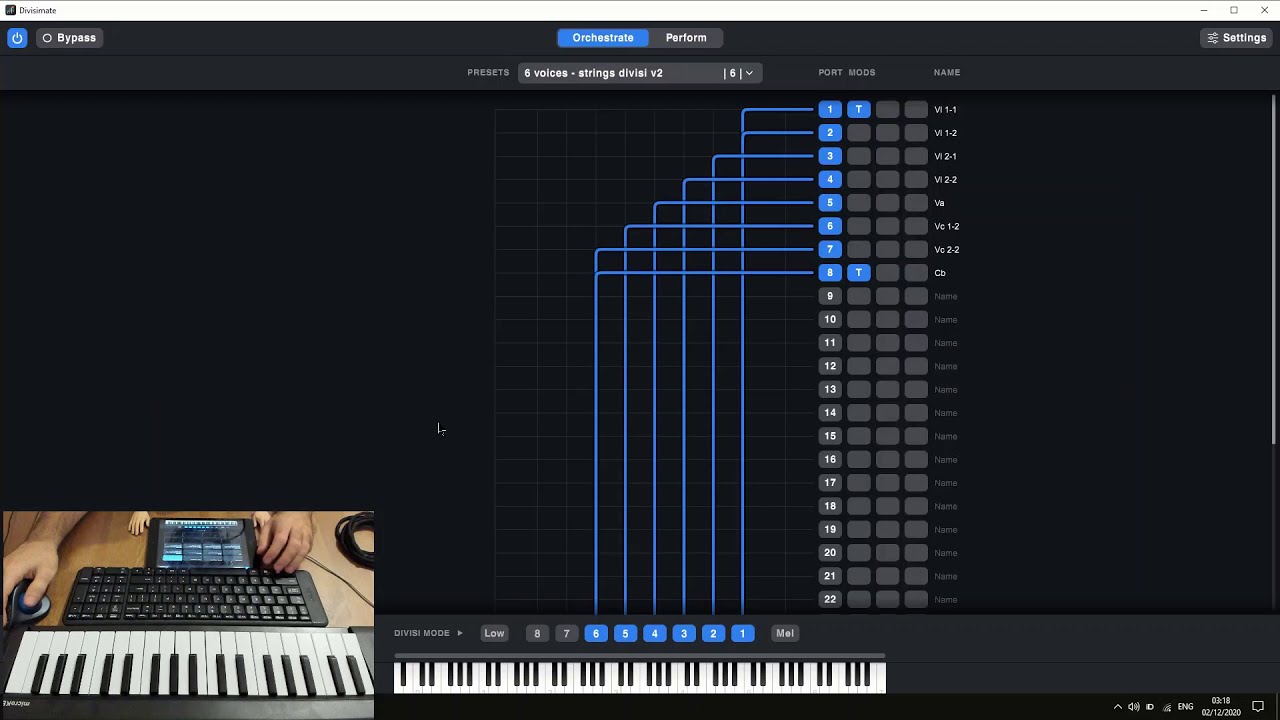Open the Settings panel
The image size is (1280, 720).
1237,38
